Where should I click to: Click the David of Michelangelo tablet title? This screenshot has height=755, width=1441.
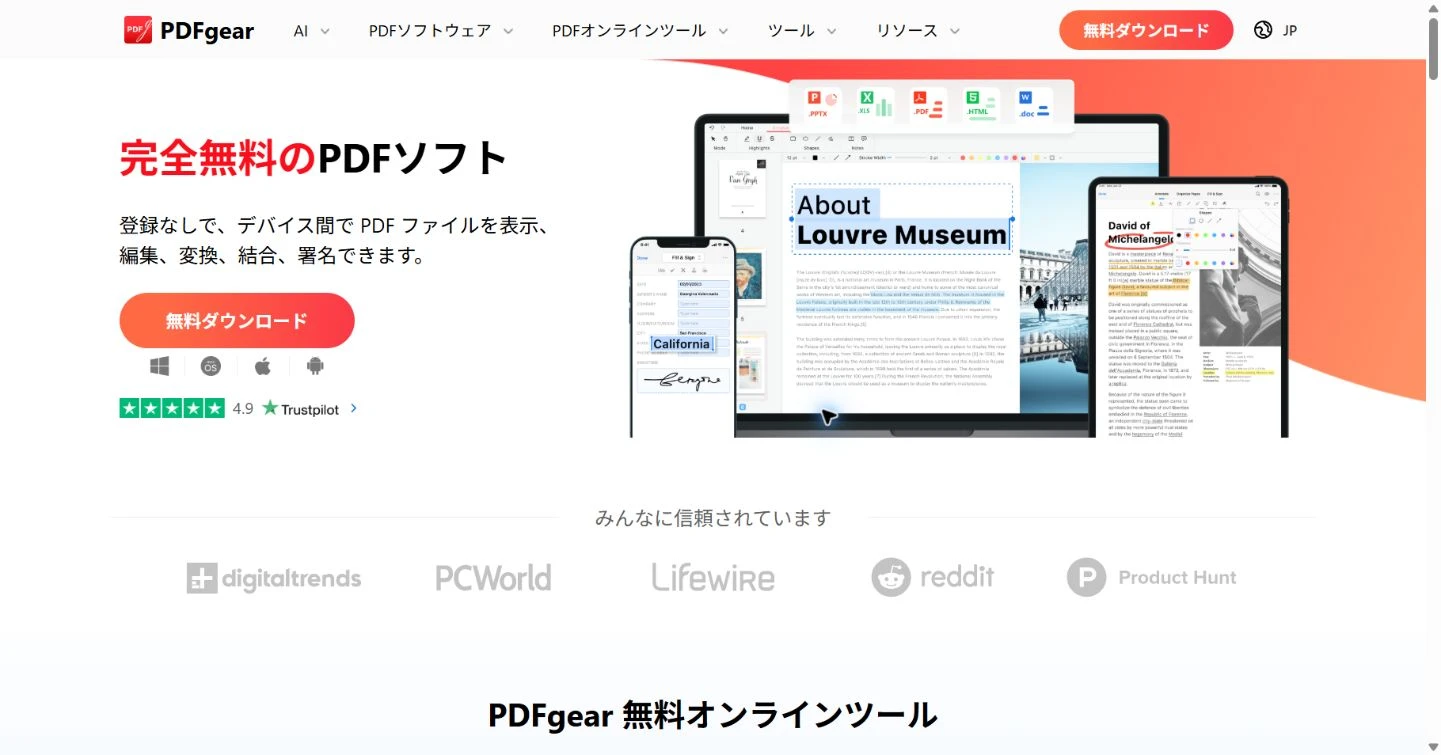coord(1139,233)
